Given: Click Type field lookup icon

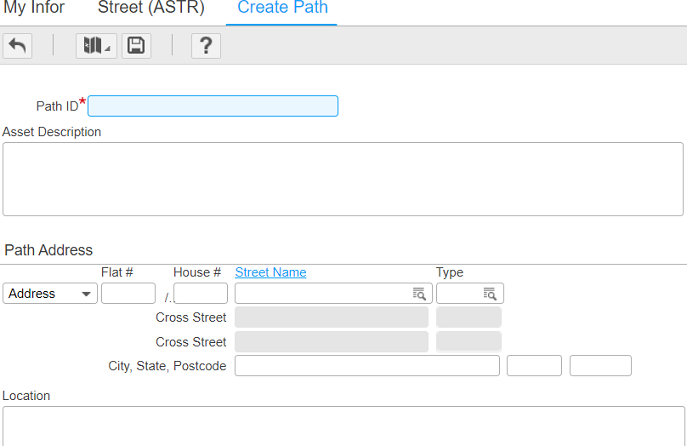Looking at the screenshot, I should pos(490,294).
